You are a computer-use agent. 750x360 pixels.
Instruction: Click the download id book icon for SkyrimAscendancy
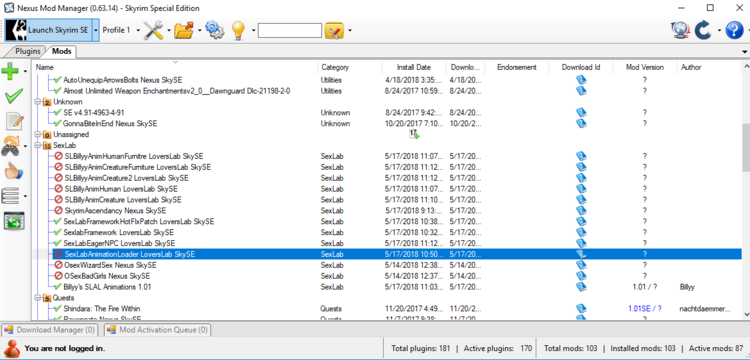pyautogui.click(x=581, y=210)
